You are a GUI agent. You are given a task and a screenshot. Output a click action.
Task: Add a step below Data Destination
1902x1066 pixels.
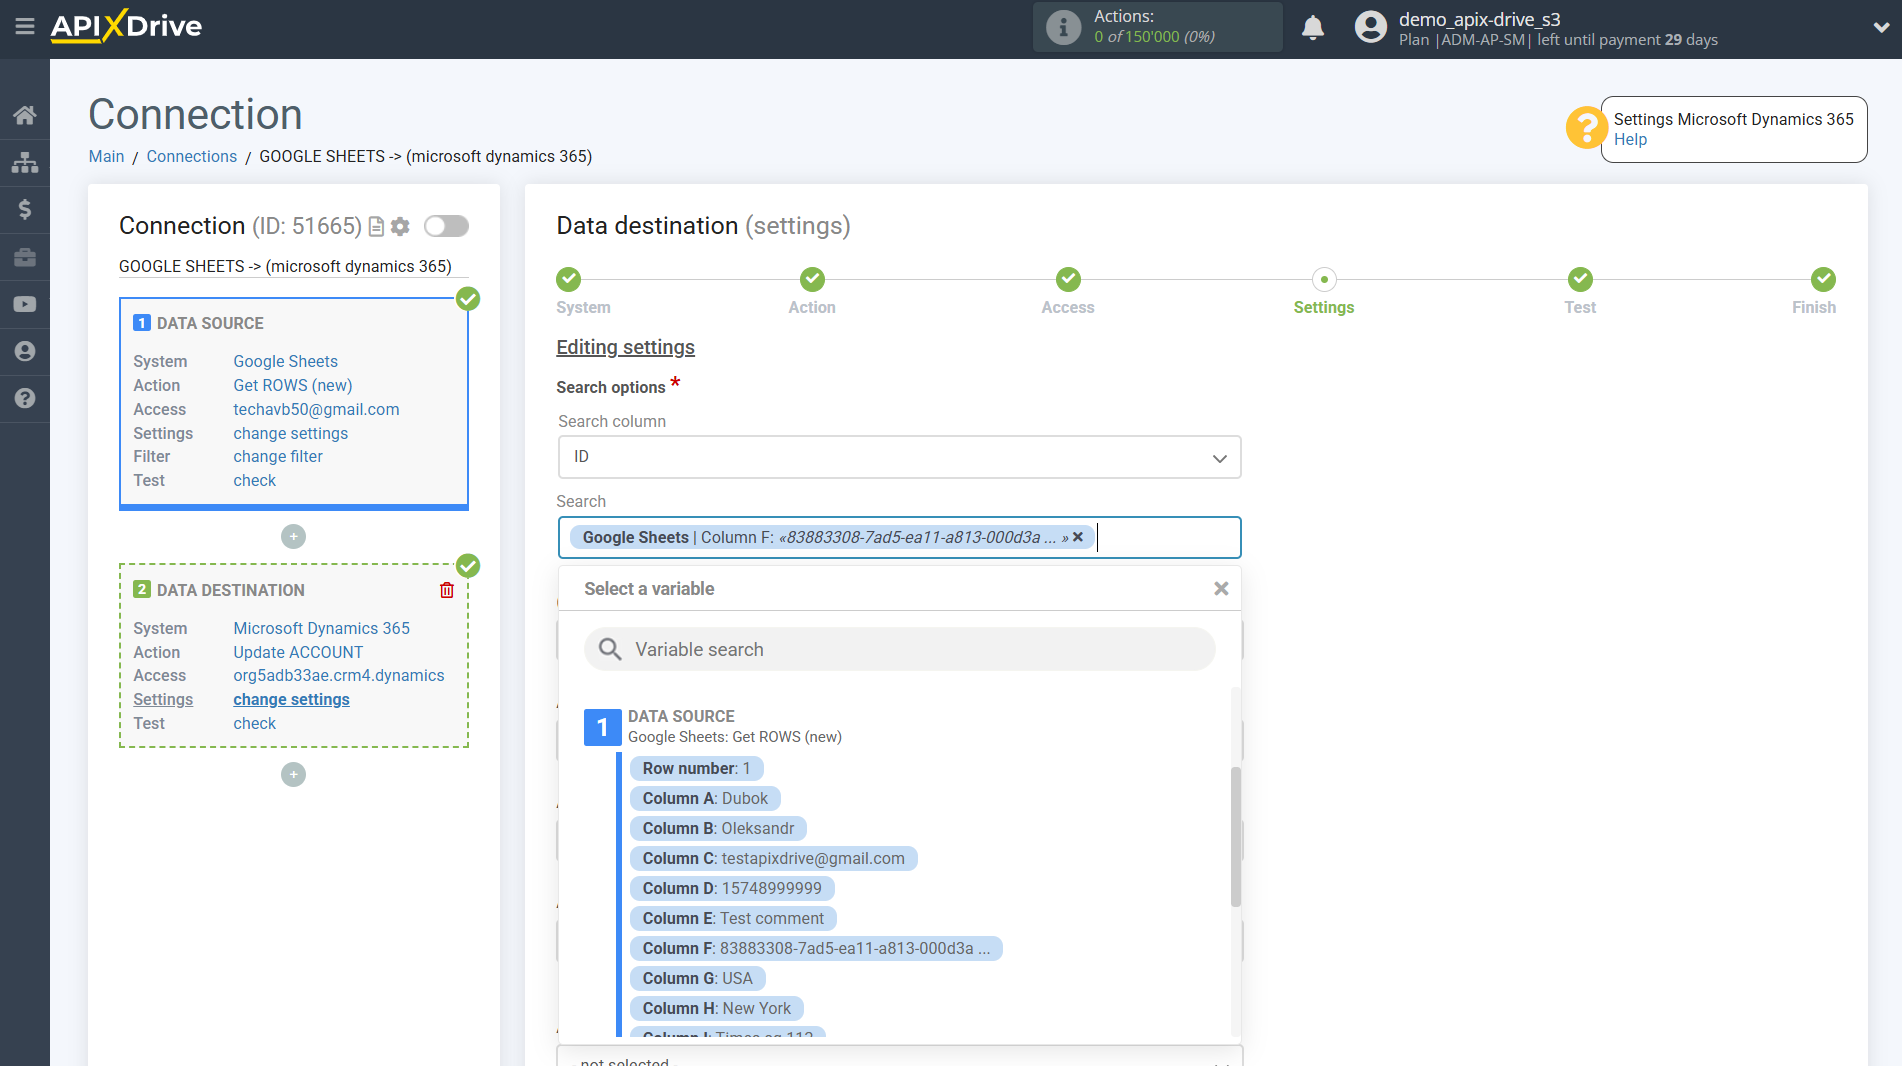click(x=293, y=775)
